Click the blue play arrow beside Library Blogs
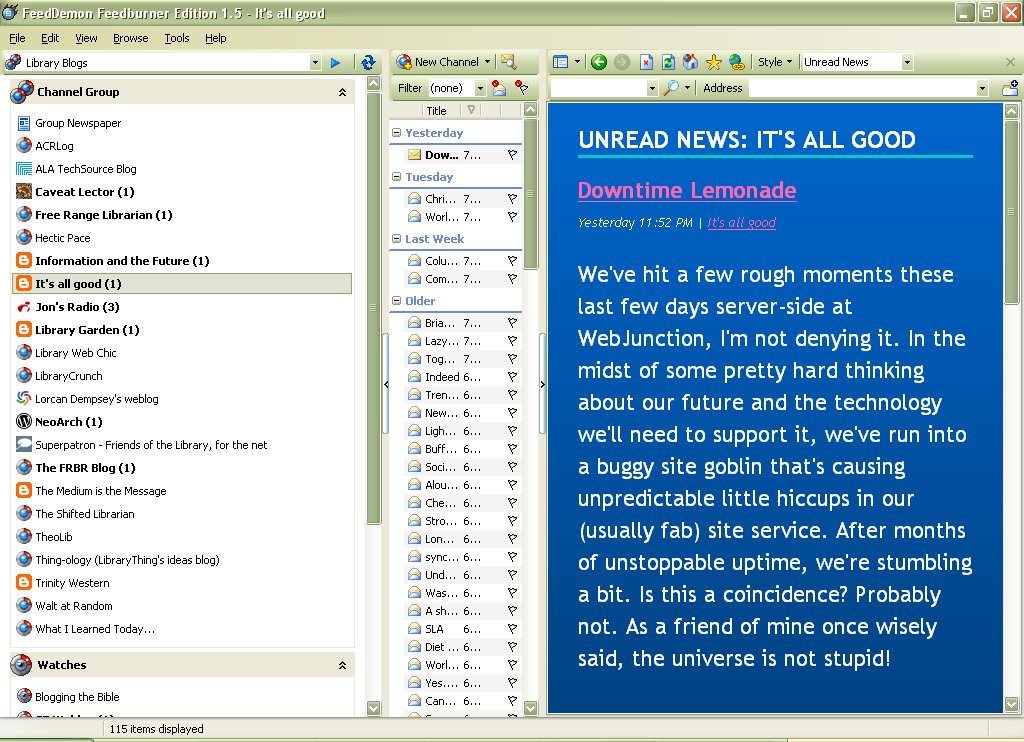This screenshot has height=742, width=1024. (335, 63)
